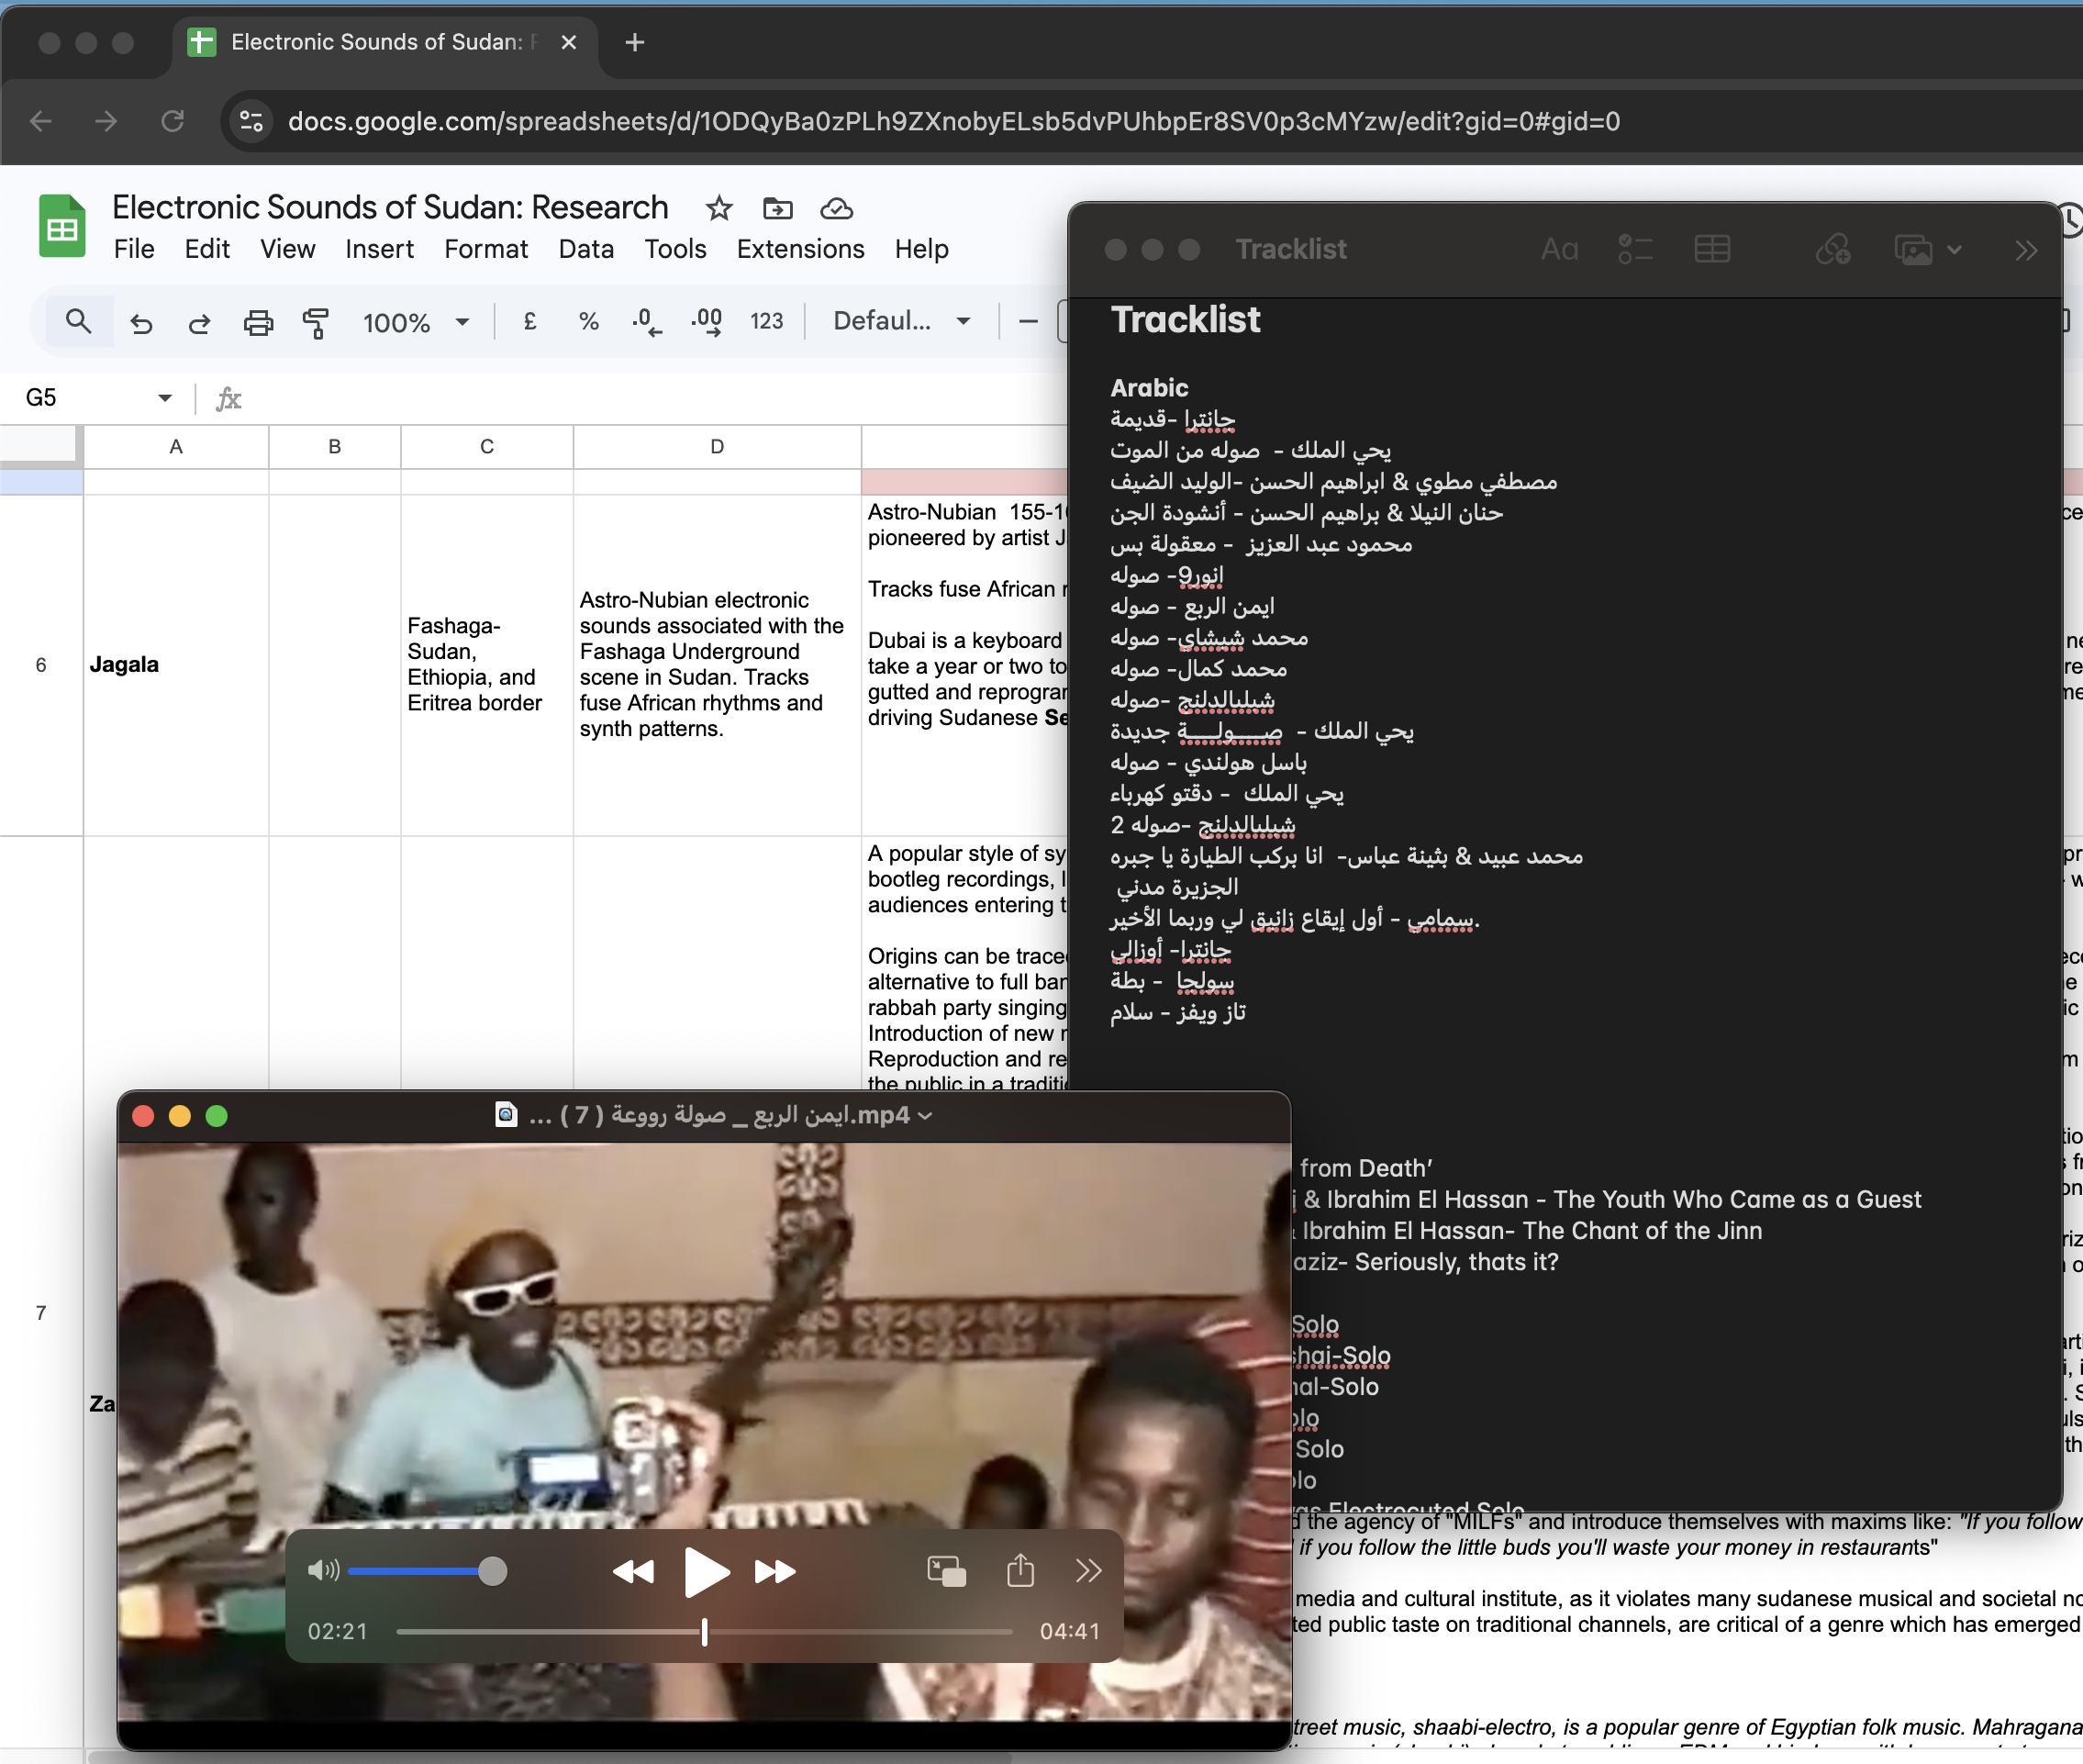Print the spreadsheet
2083x1764 pixels.
259,322
